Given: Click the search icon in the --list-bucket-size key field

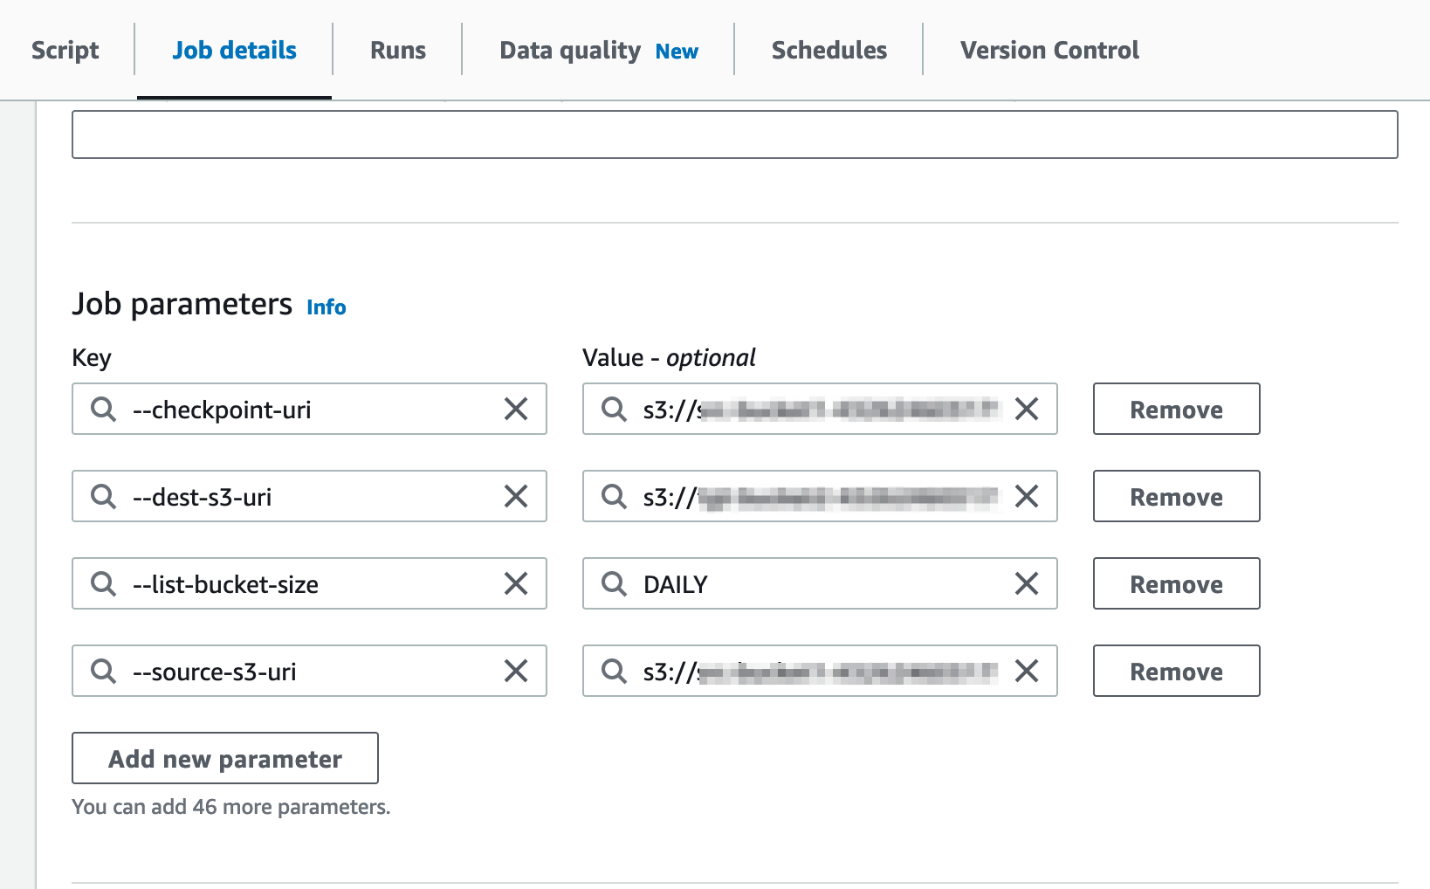Looking at the screenshot, I should (102, 583).
